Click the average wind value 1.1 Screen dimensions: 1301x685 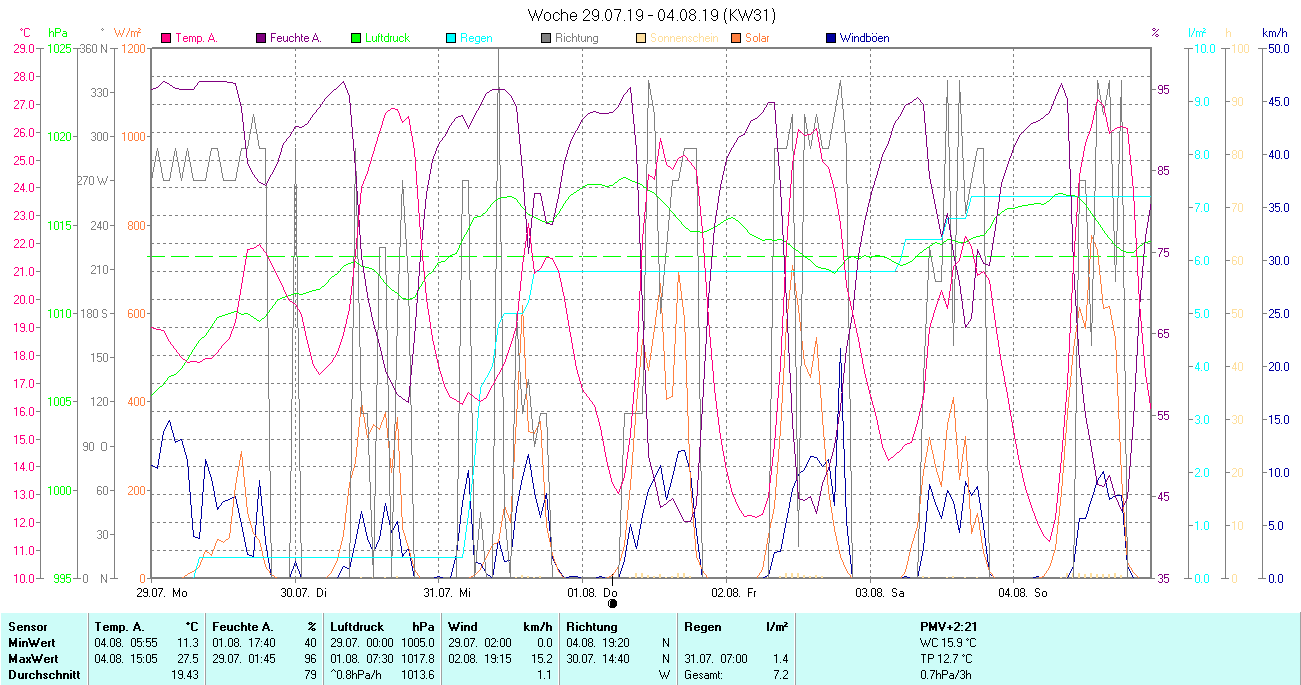point(544,675)
